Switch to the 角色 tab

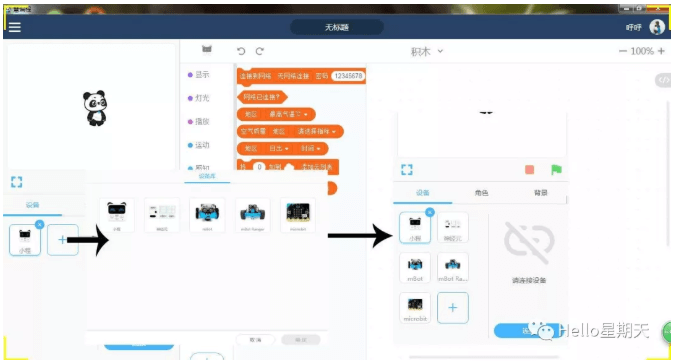pos(481,193)
